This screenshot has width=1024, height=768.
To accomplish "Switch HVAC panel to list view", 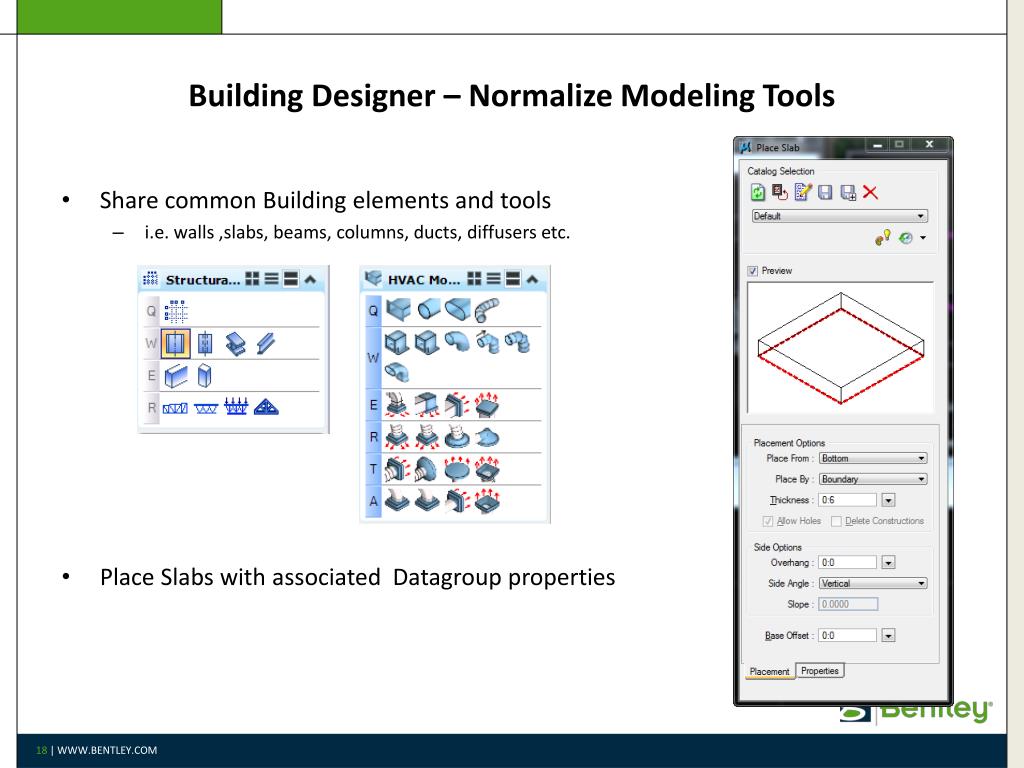I will pyautogui.click(x=494, y=279).
